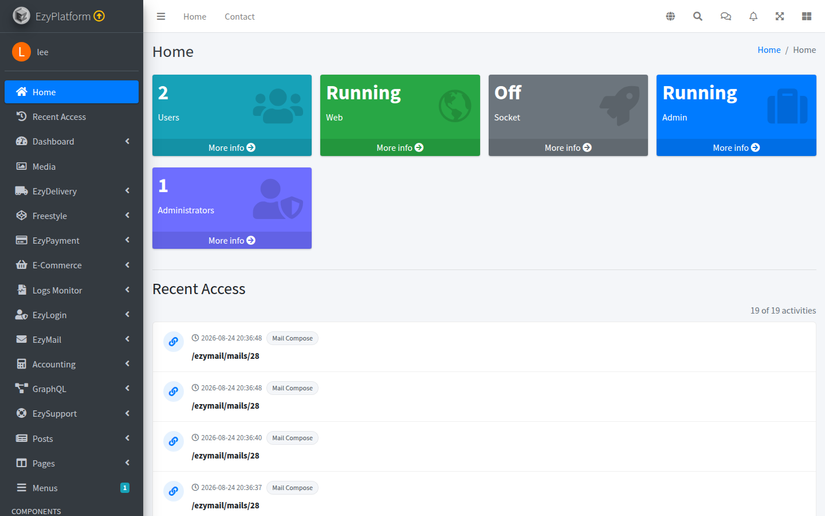Click the Logs Monitor file icon
The height and width of the screenshot is (516, 825).
(x=21, y=290)
